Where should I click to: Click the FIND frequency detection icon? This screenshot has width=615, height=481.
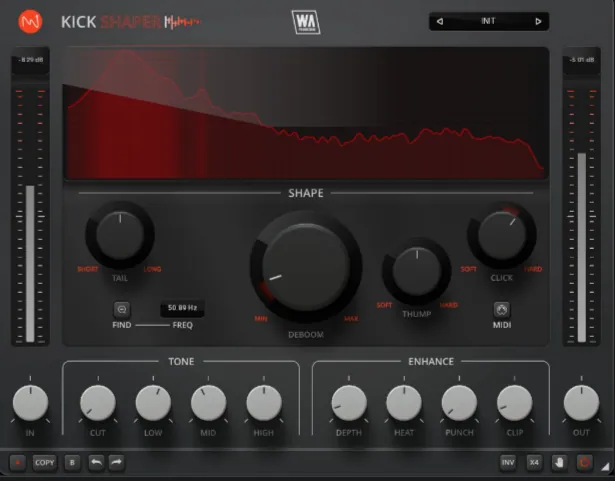click(x=122, y=310)
